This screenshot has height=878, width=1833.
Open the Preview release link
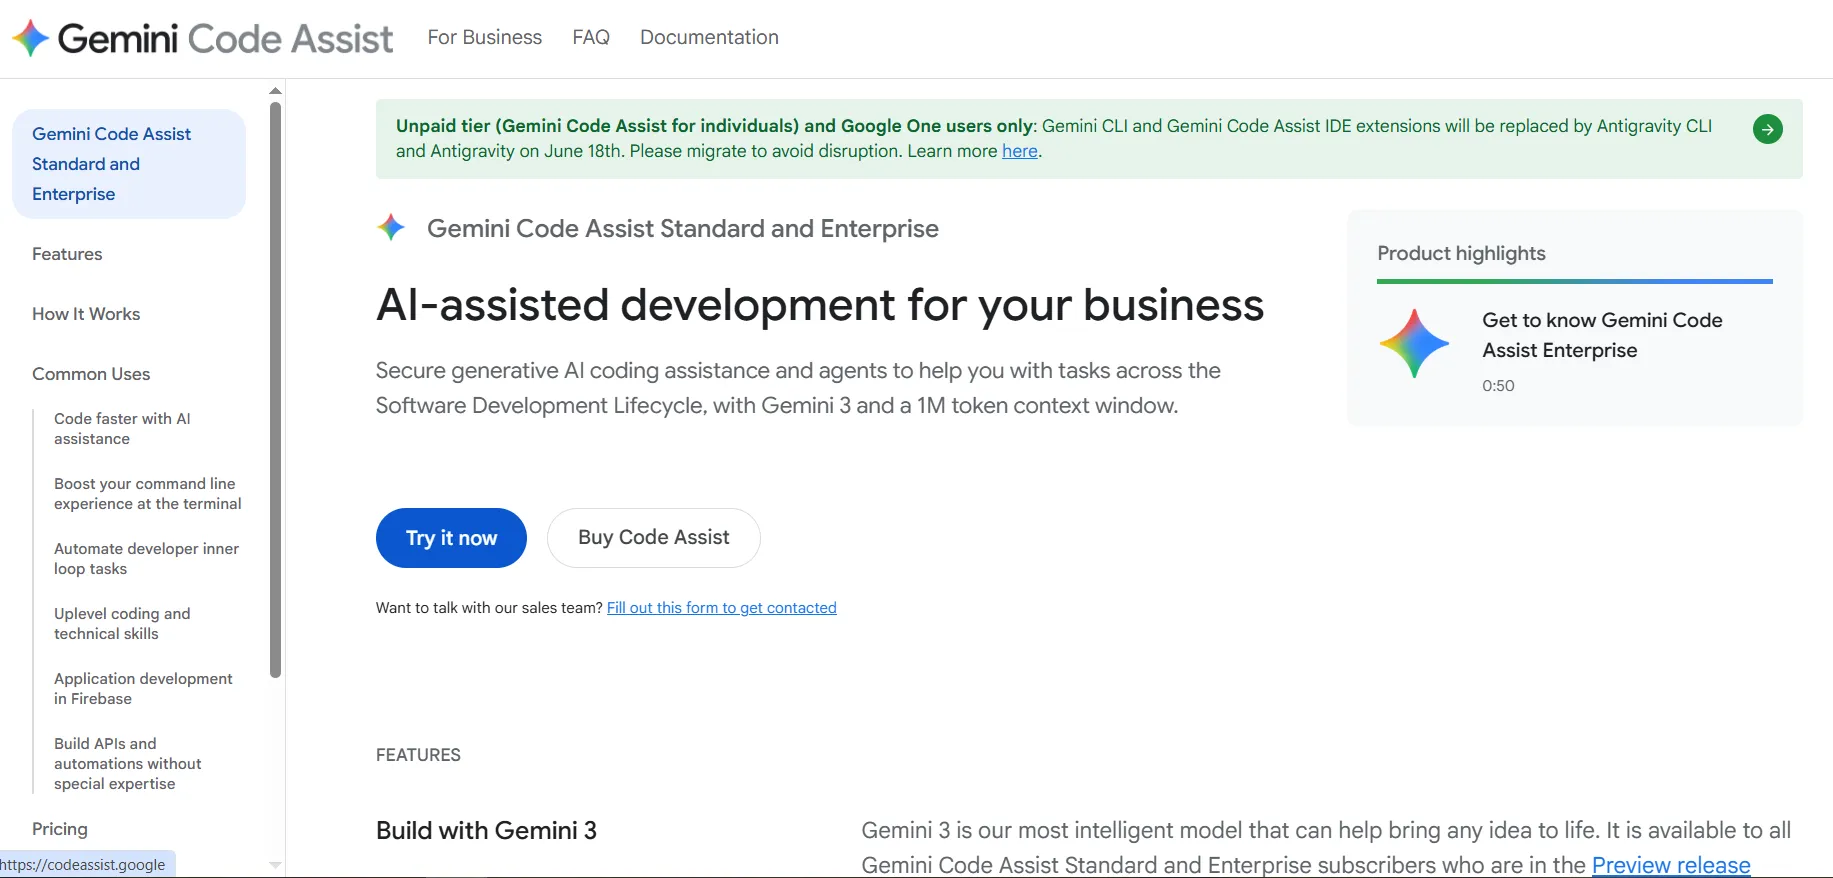tap(1671, 865)
